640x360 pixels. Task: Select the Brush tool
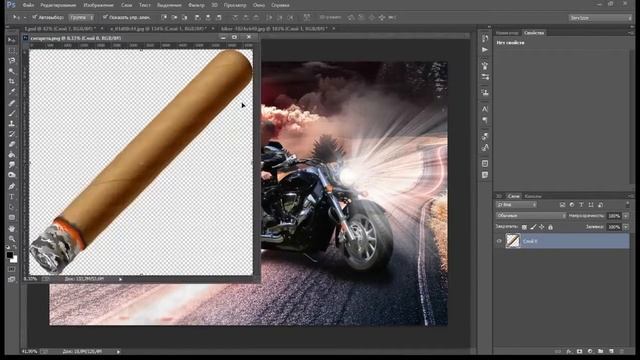tap(11, 113)
